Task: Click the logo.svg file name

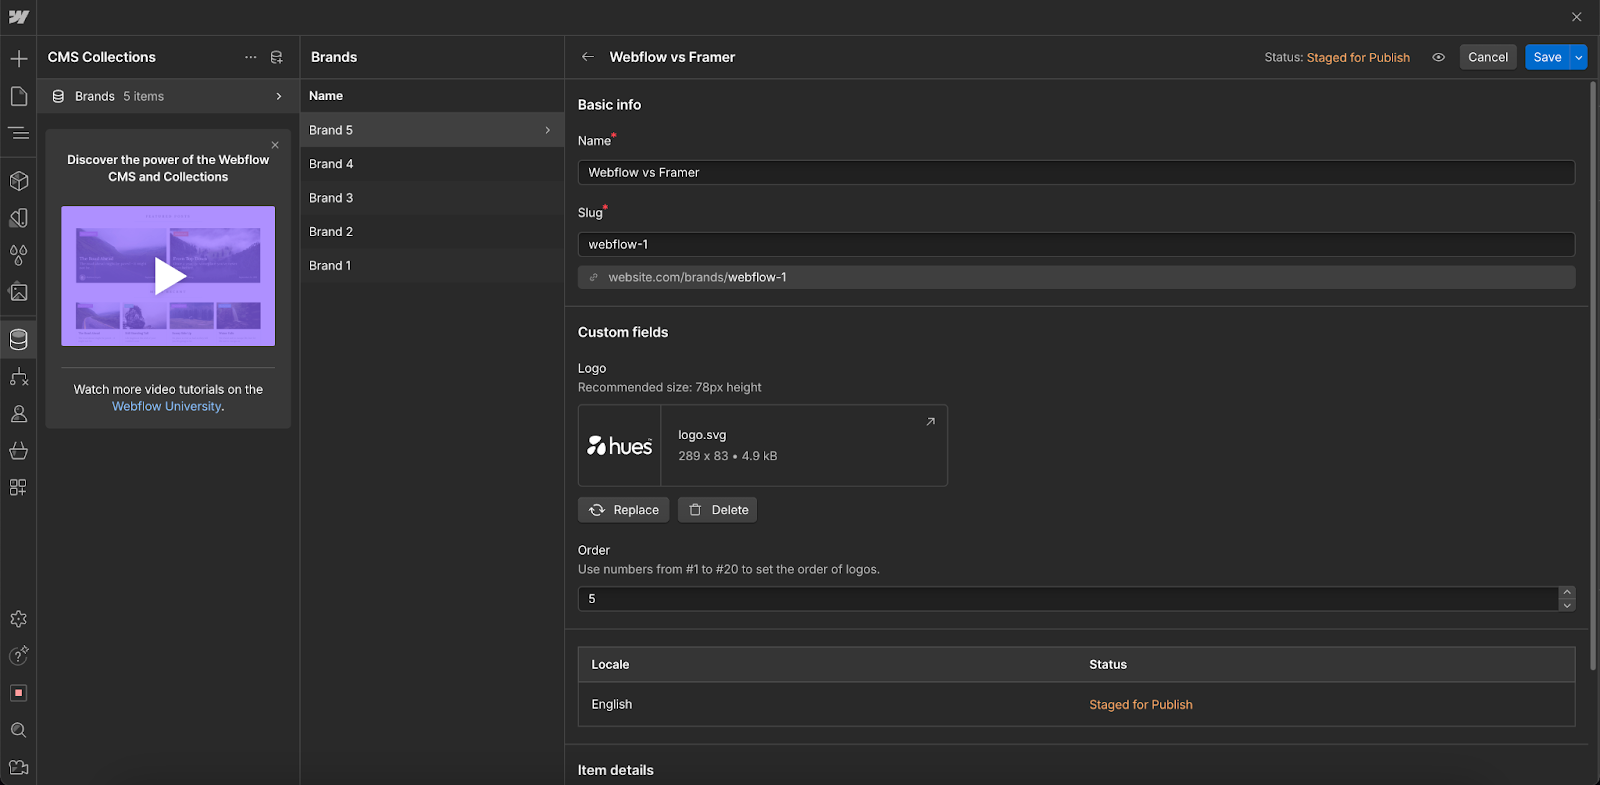Action: tap(702, 435)
